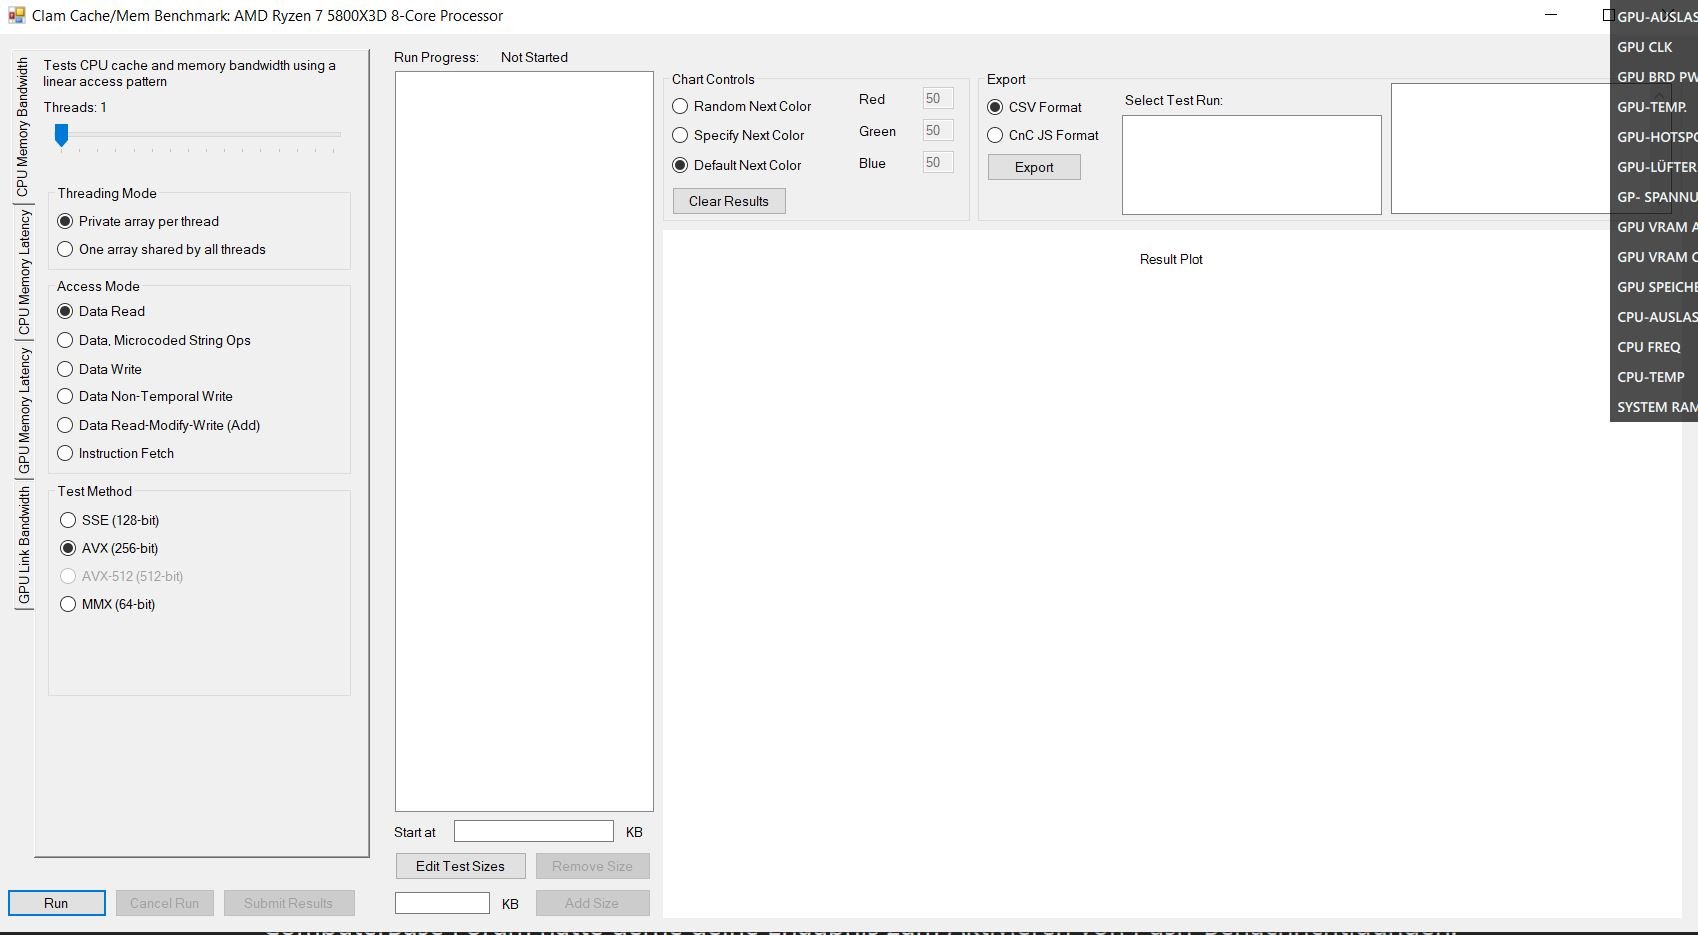Open the GPU Memory Latency tab
The height and width of the screenshot is (935, 1698).
tap(23, 410)
